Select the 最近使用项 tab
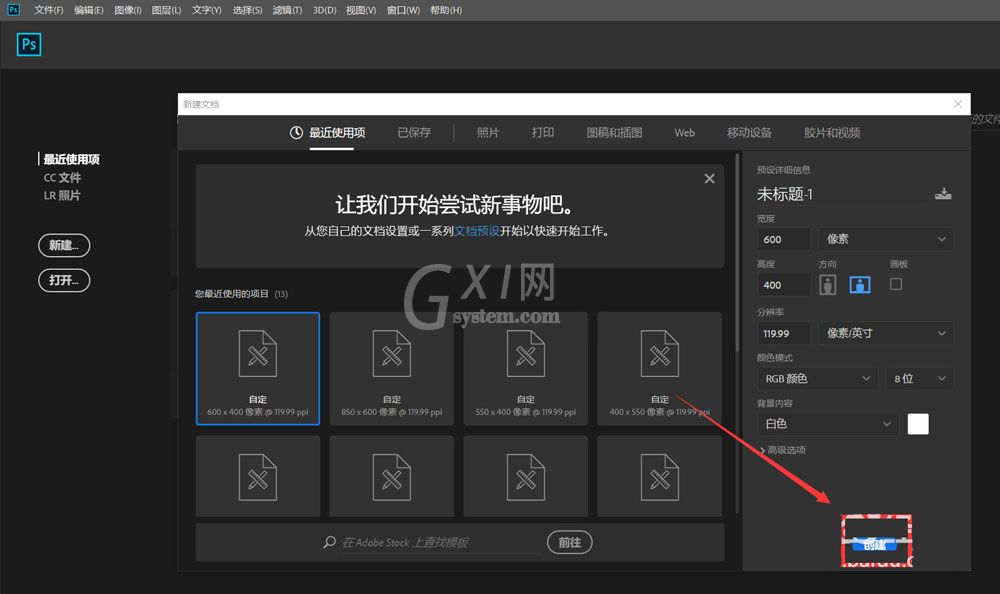 point(337,133)
